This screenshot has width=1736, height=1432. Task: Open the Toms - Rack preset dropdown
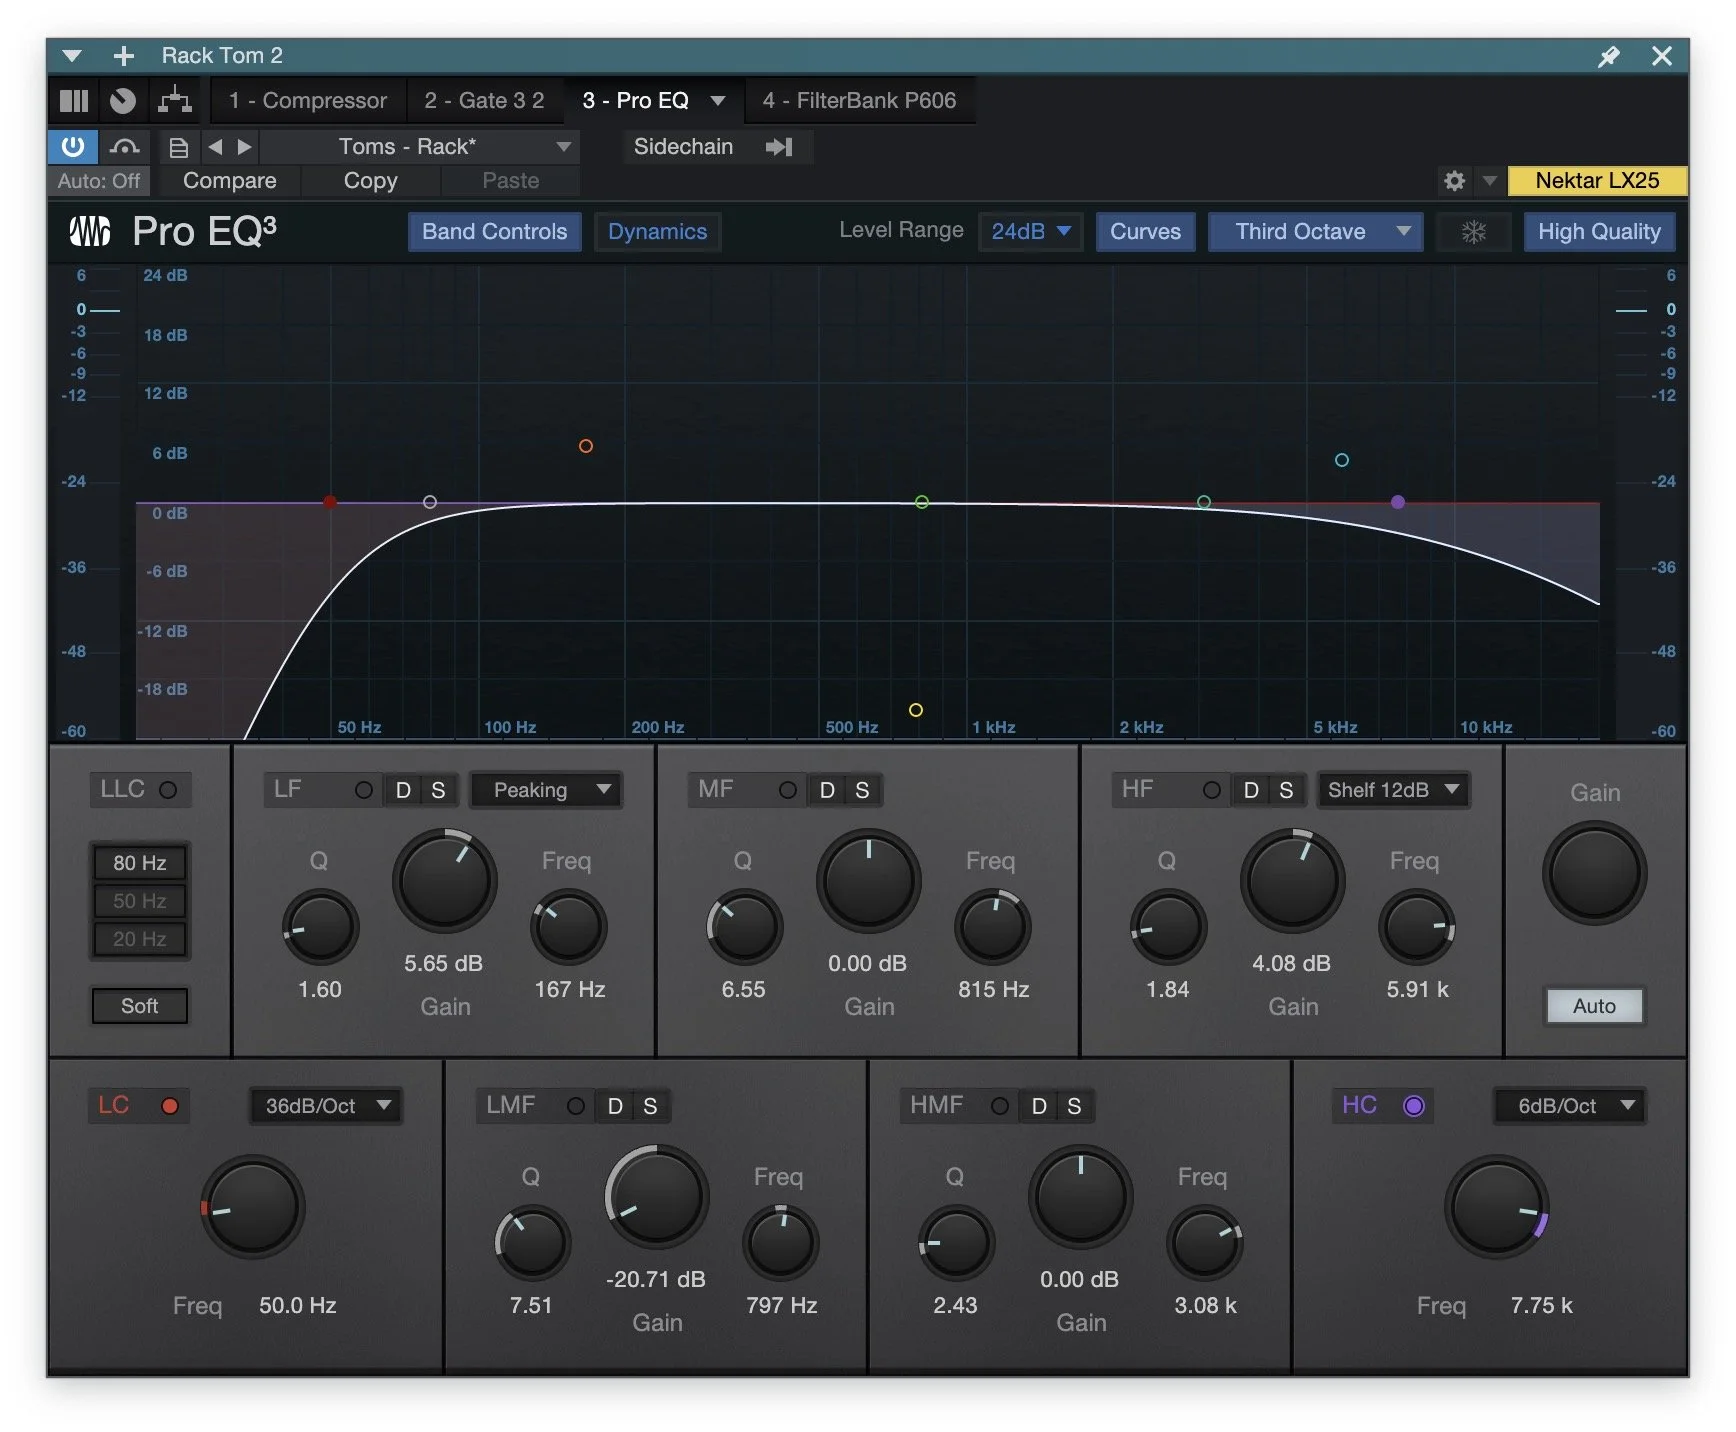click(x=420, y=146)
